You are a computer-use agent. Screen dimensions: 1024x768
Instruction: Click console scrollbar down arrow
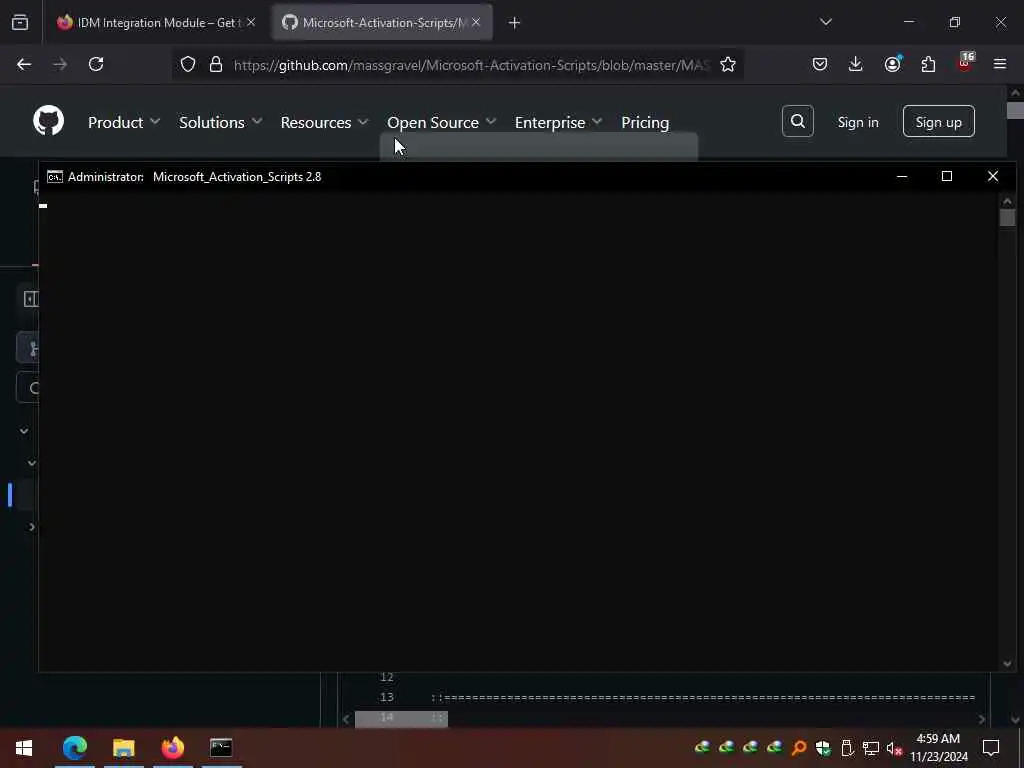click(1006, 664)
